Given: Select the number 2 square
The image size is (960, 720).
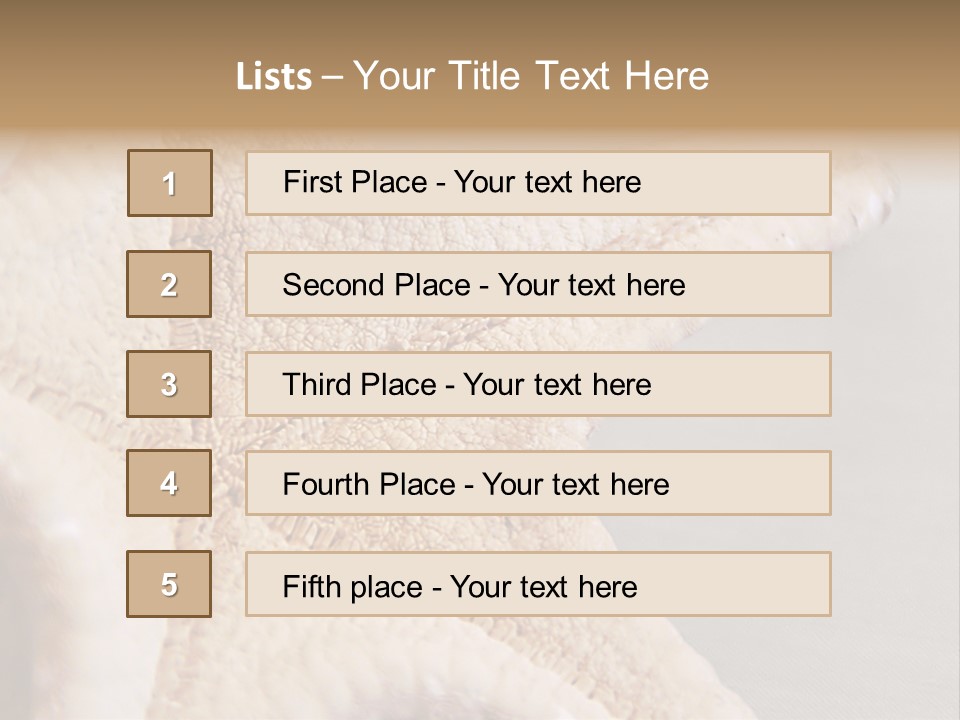Looking at the screenshot, I should pyautogui.click(x=169, y=284).
